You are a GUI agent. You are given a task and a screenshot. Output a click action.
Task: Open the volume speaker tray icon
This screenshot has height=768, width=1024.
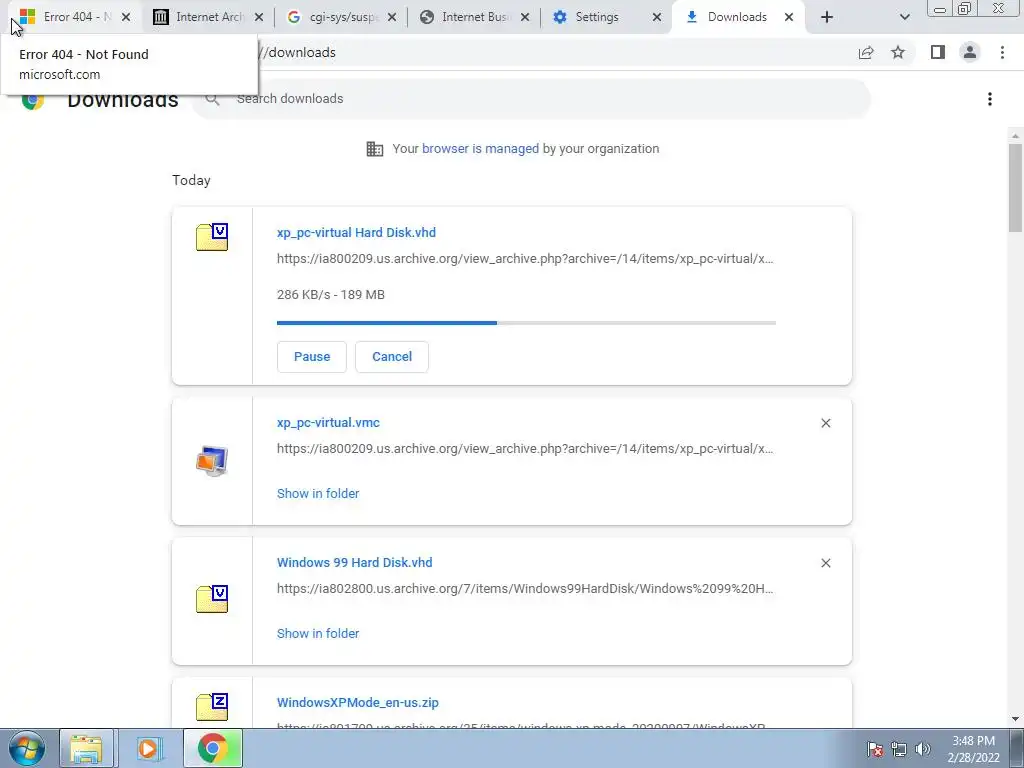click(923, 749)
